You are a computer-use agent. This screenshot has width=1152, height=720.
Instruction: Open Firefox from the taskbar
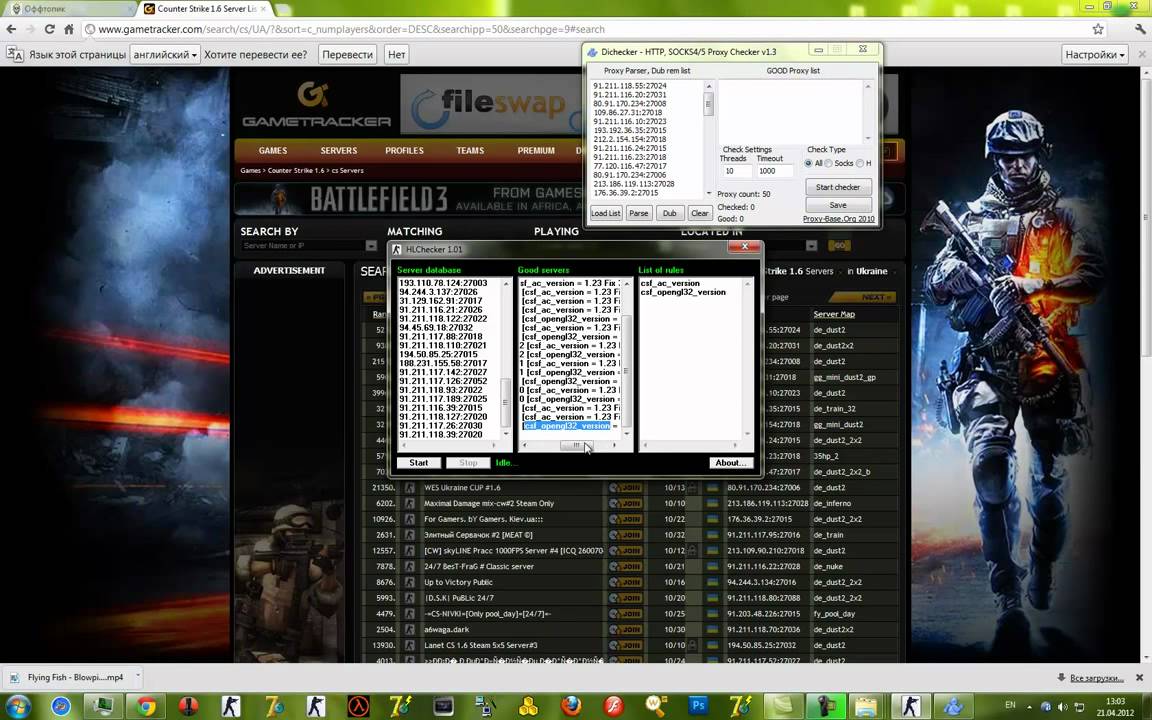coord(571,706)
